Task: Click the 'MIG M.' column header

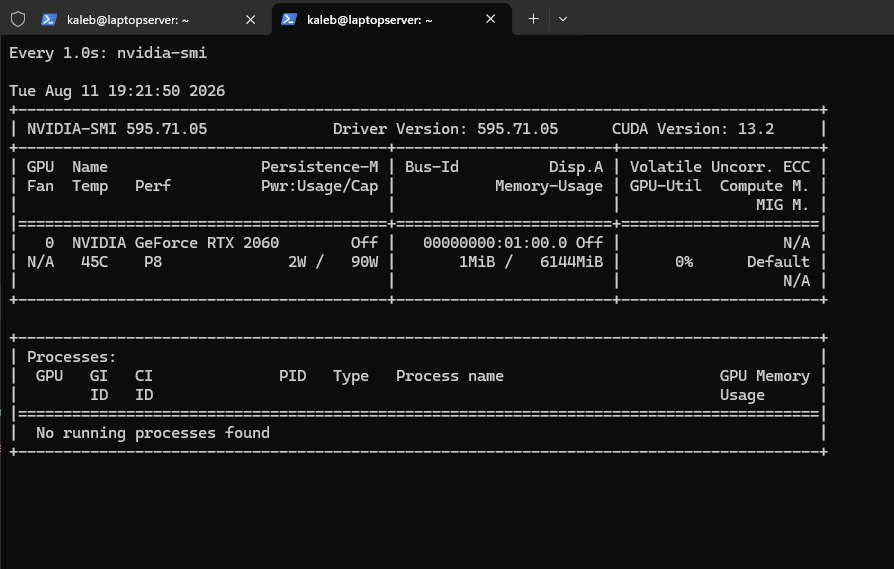Action: [x=782, y=205]
